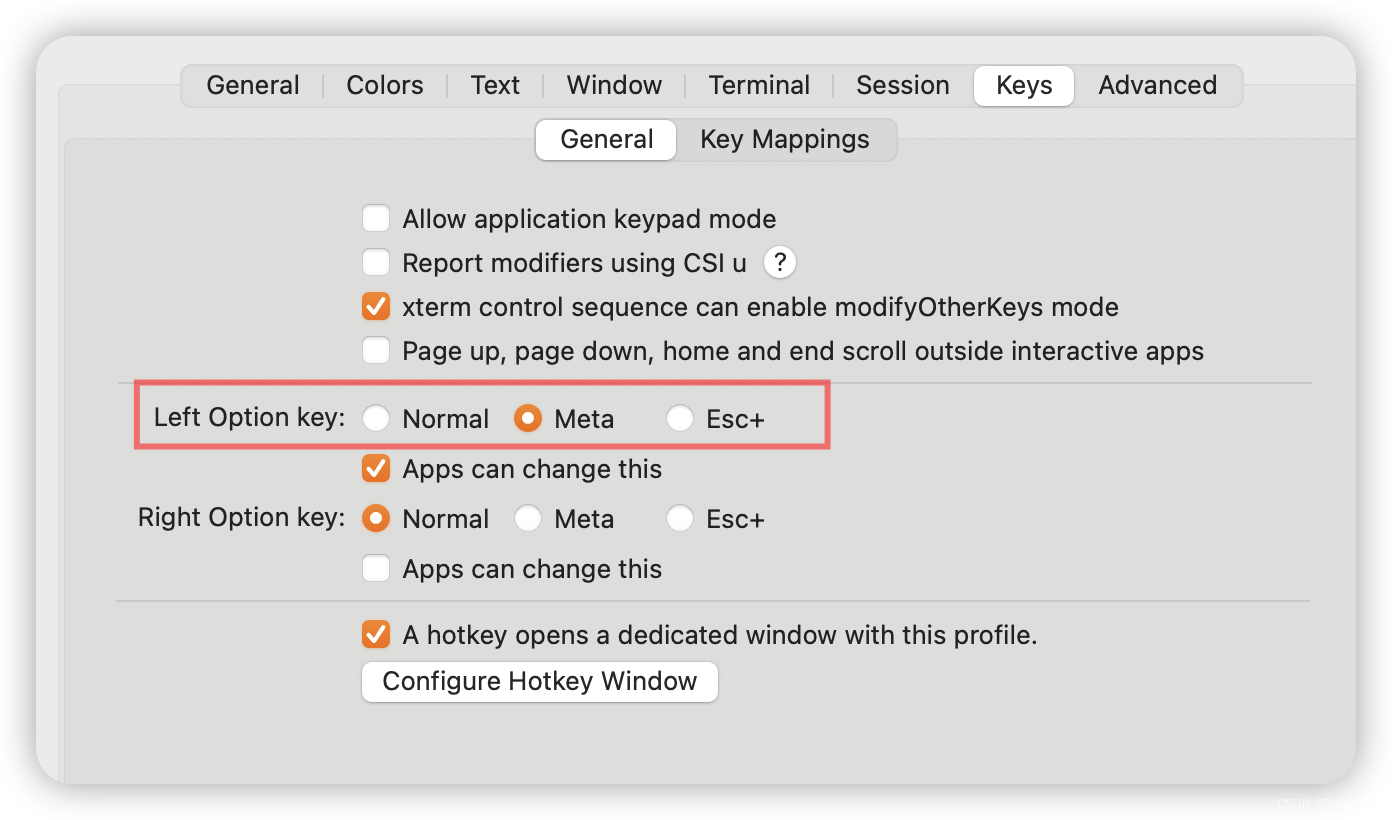Switch to the Key Mappings sub-tab
The height and width of the screenshot is (820, 1392).
[784, 139]
